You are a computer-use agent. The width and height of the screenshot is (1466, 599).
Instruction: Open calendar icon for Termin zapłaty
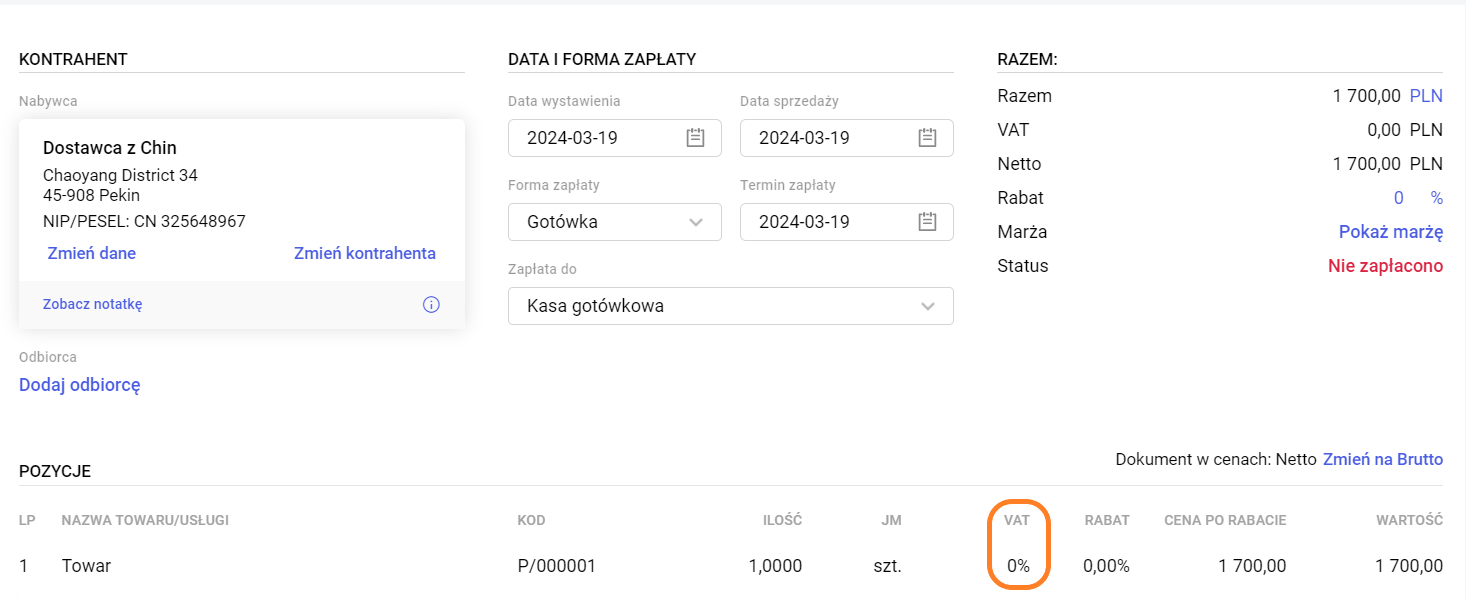coord(928,222)
